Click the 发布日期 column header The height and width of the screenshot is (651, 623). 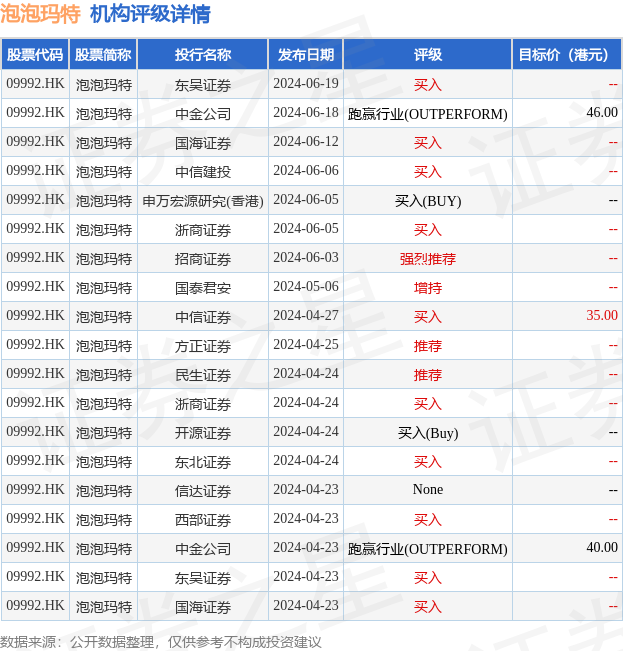tap(306, 55)
